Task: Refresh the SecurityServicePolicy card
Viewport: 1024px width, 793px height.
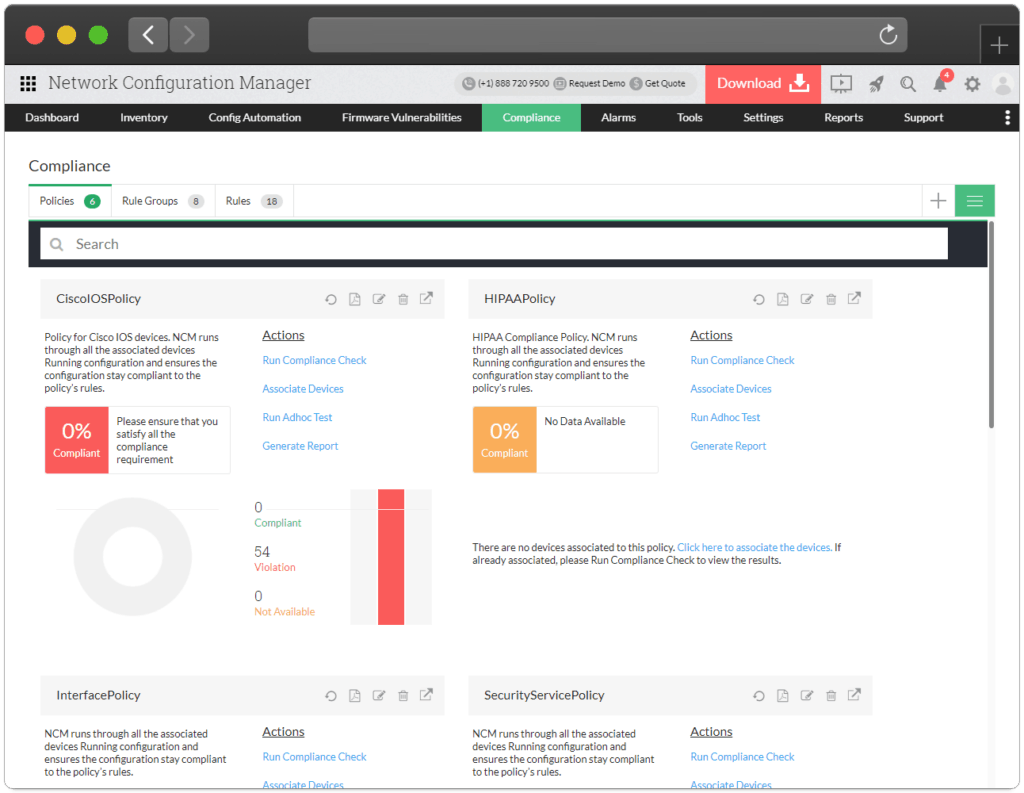Action: [759, 696]
